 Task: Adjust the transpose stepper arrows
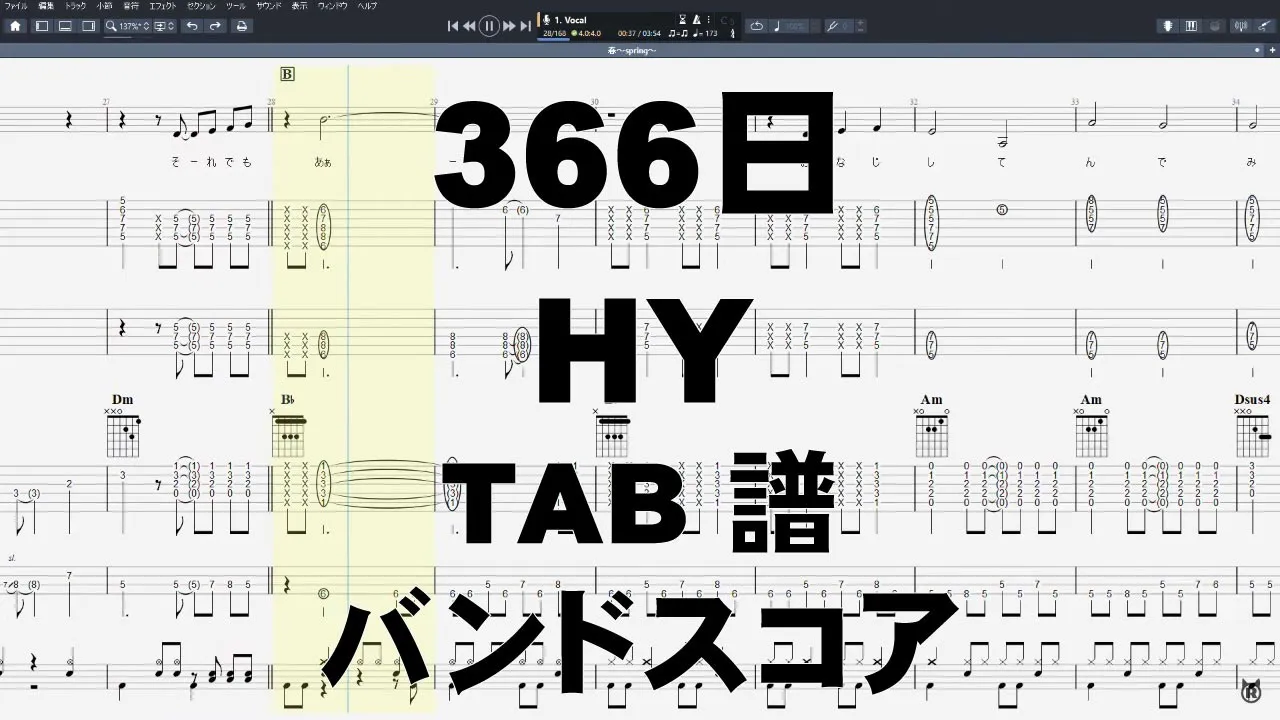click(x=860, y=26)
